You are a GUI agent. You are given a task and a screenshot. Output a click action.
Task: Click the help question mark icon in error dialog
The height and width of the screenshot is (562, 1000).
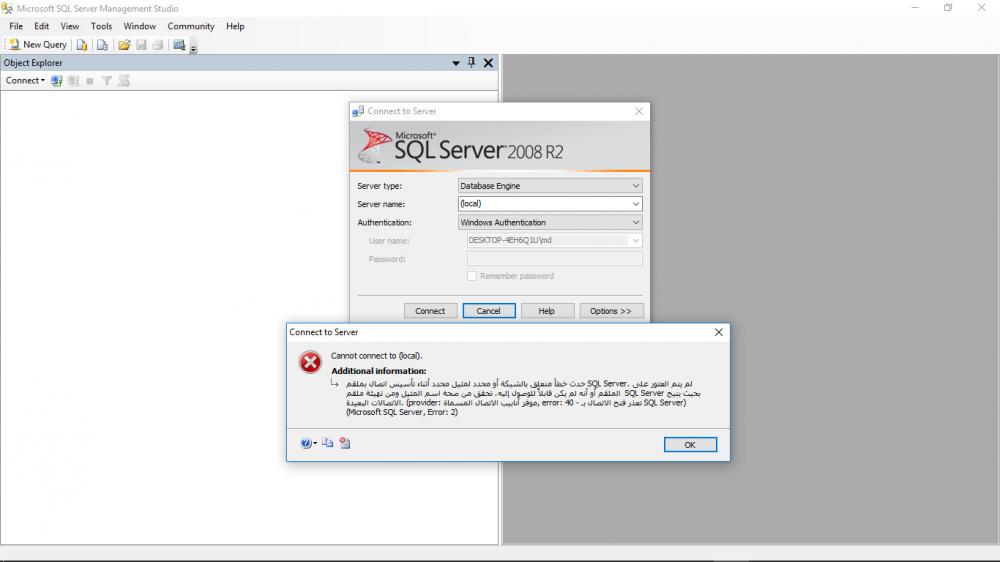coord(305,443)
